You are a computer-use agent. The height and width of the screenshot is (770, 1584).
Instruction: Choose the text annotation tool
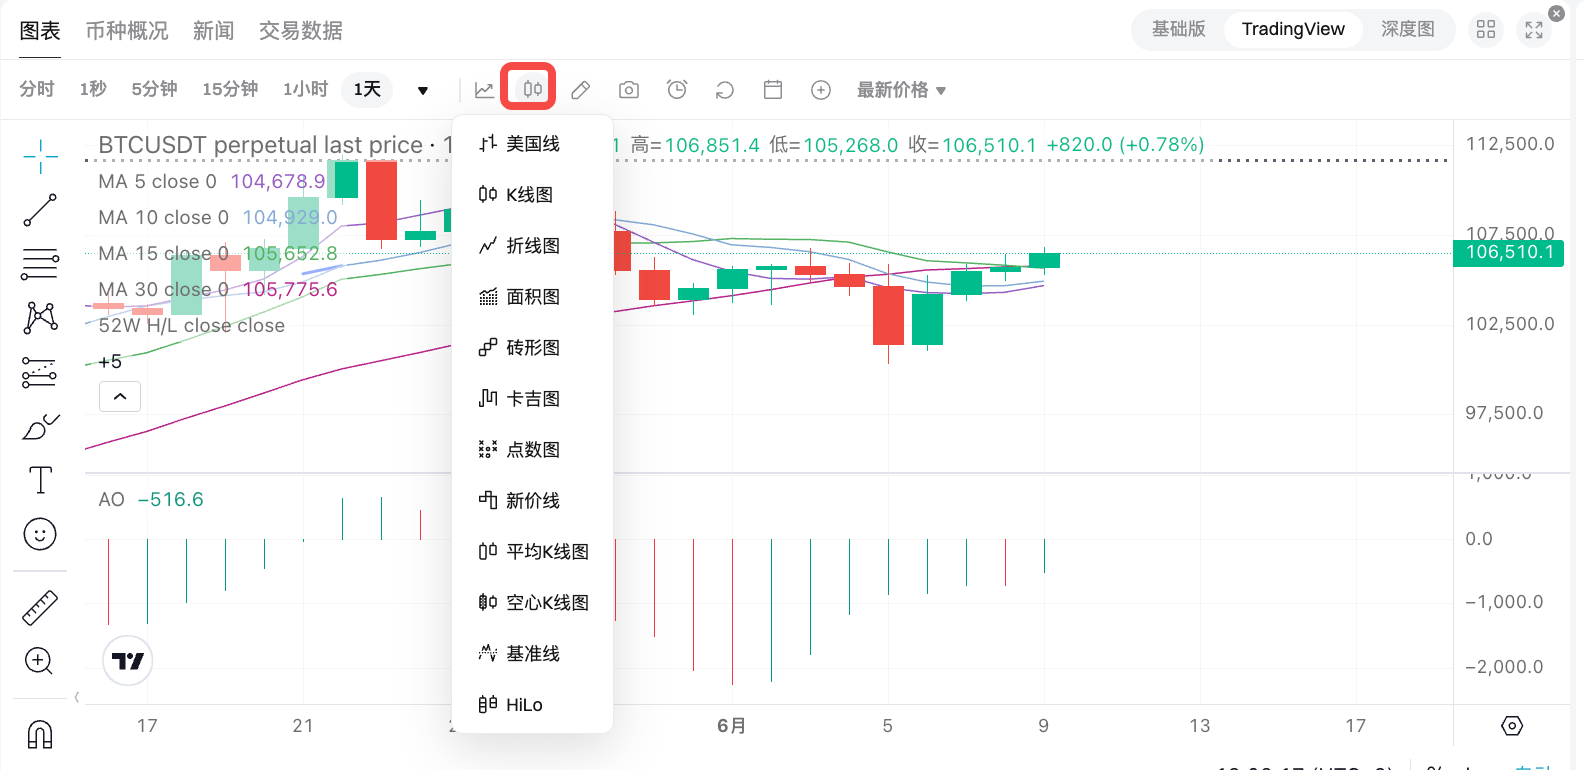tap(40, 480)
